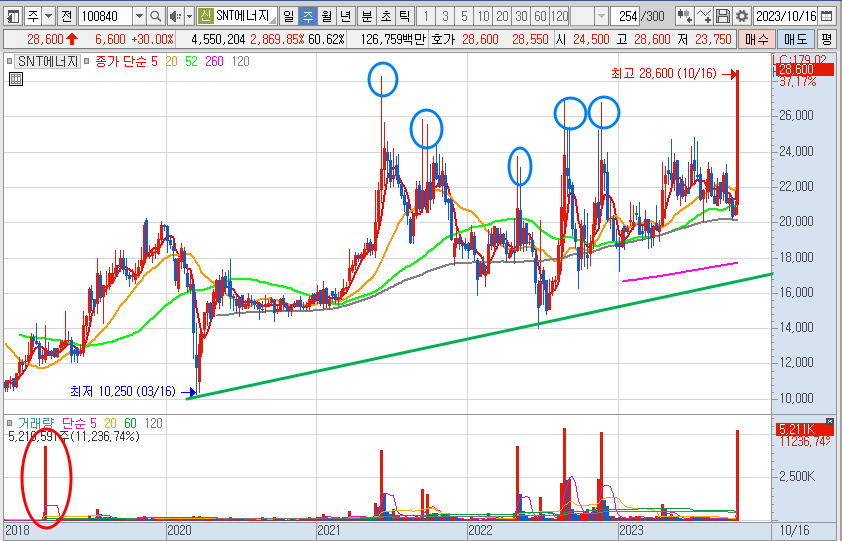Image resolution: width=842 pixels, height=541 pixels.
Task: Click the stock code field showing 100840
Action: pos(105,17)
